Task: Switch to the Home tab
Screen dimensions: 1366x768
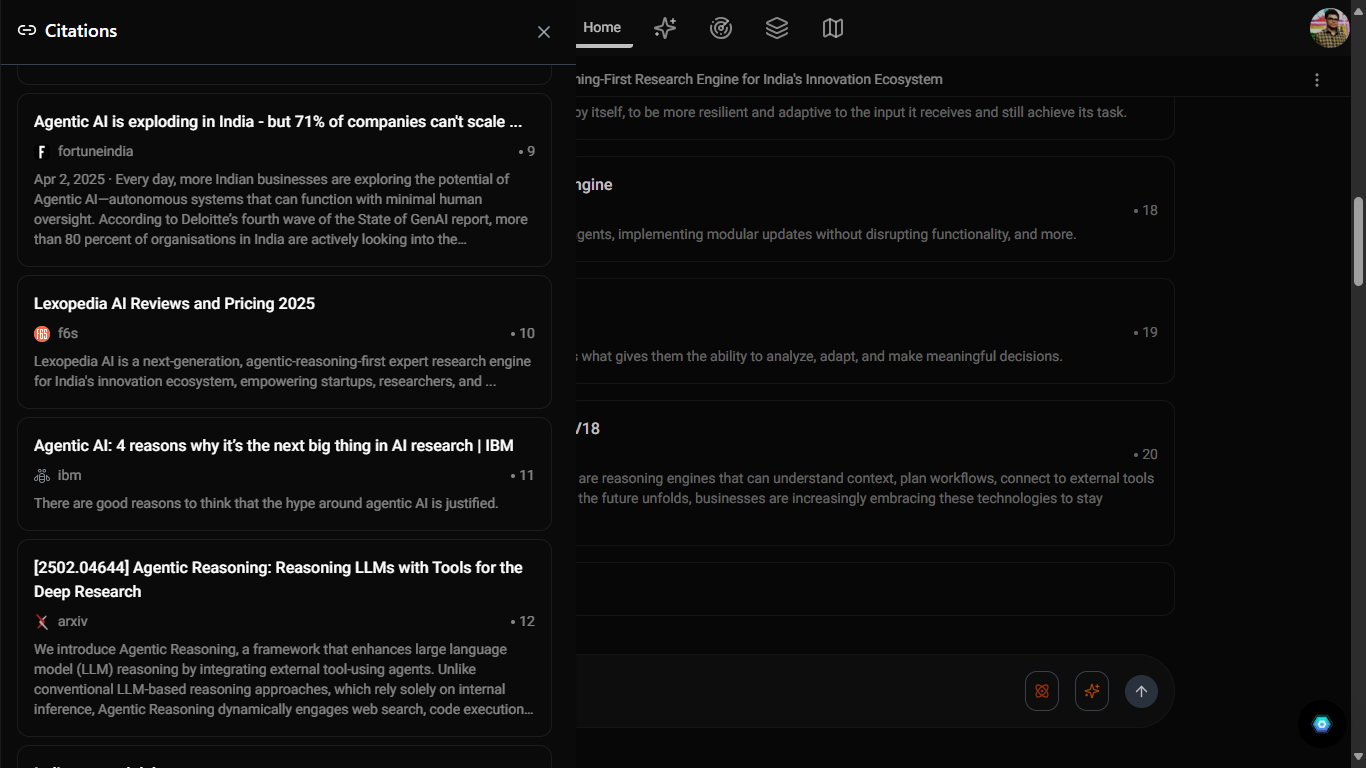Action: pyautogui.click(x=602, y=28)
